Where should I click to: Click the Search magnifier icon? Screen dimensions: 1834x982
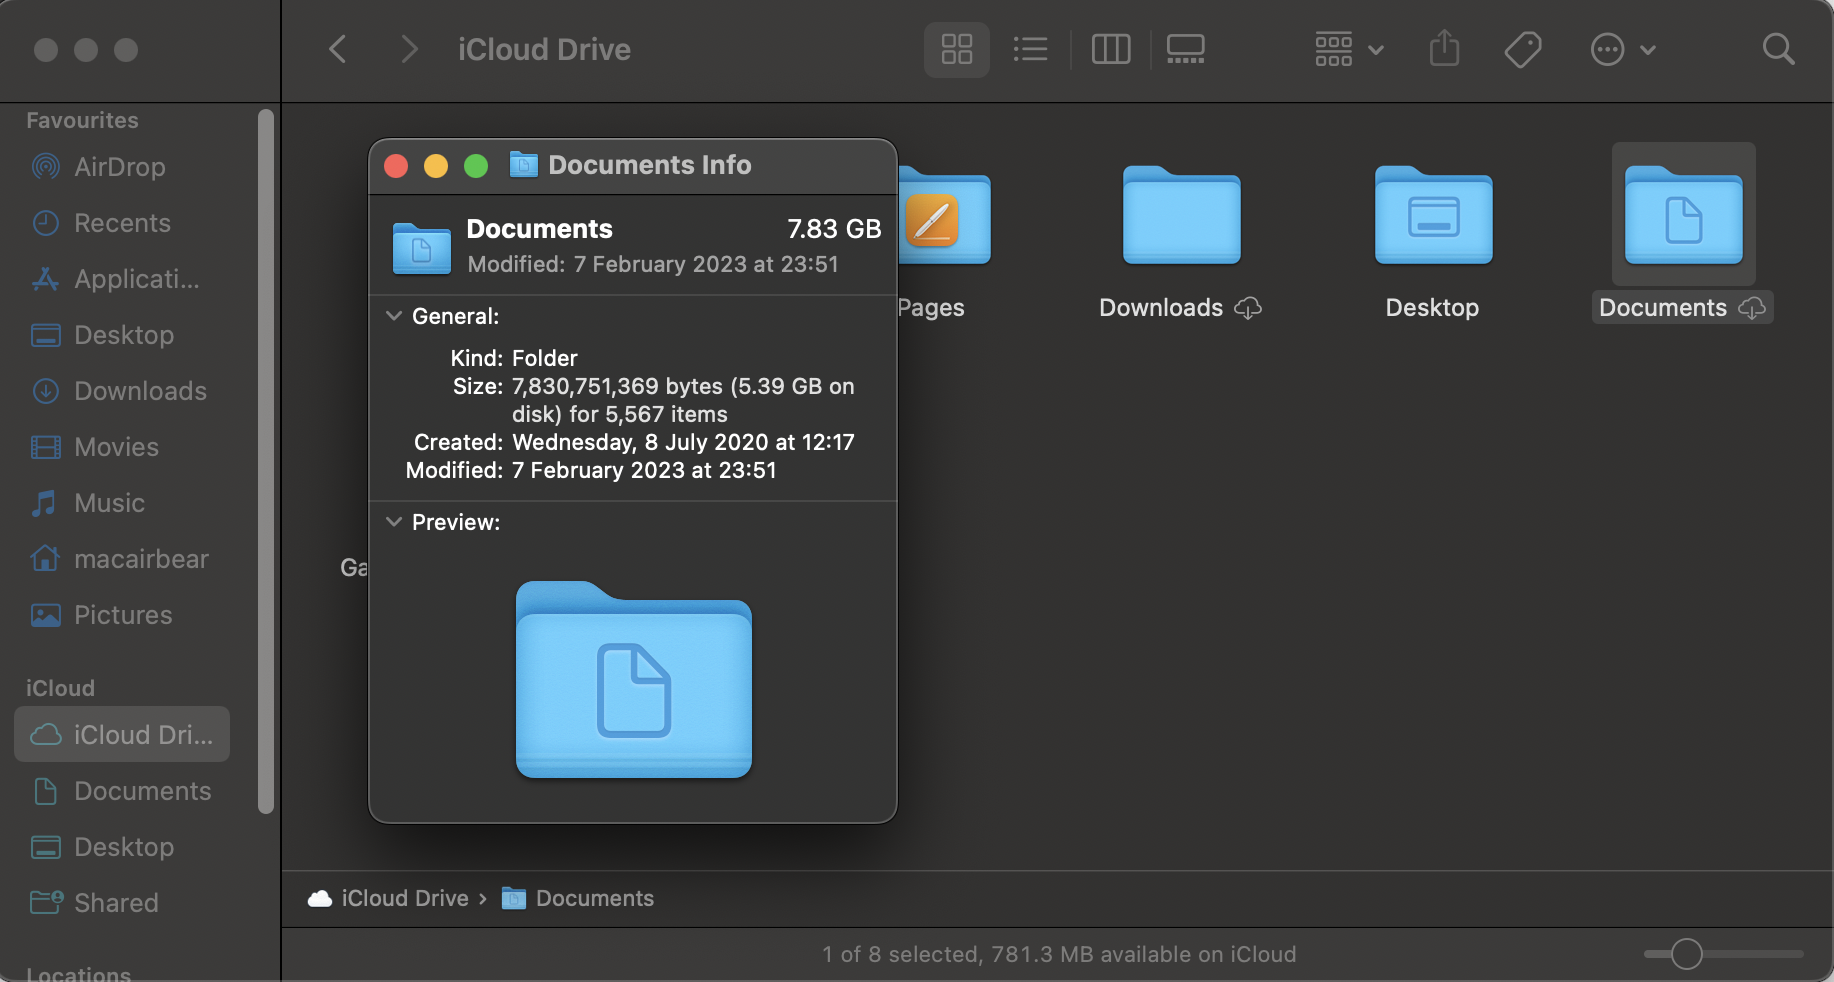click(1778, 49)
